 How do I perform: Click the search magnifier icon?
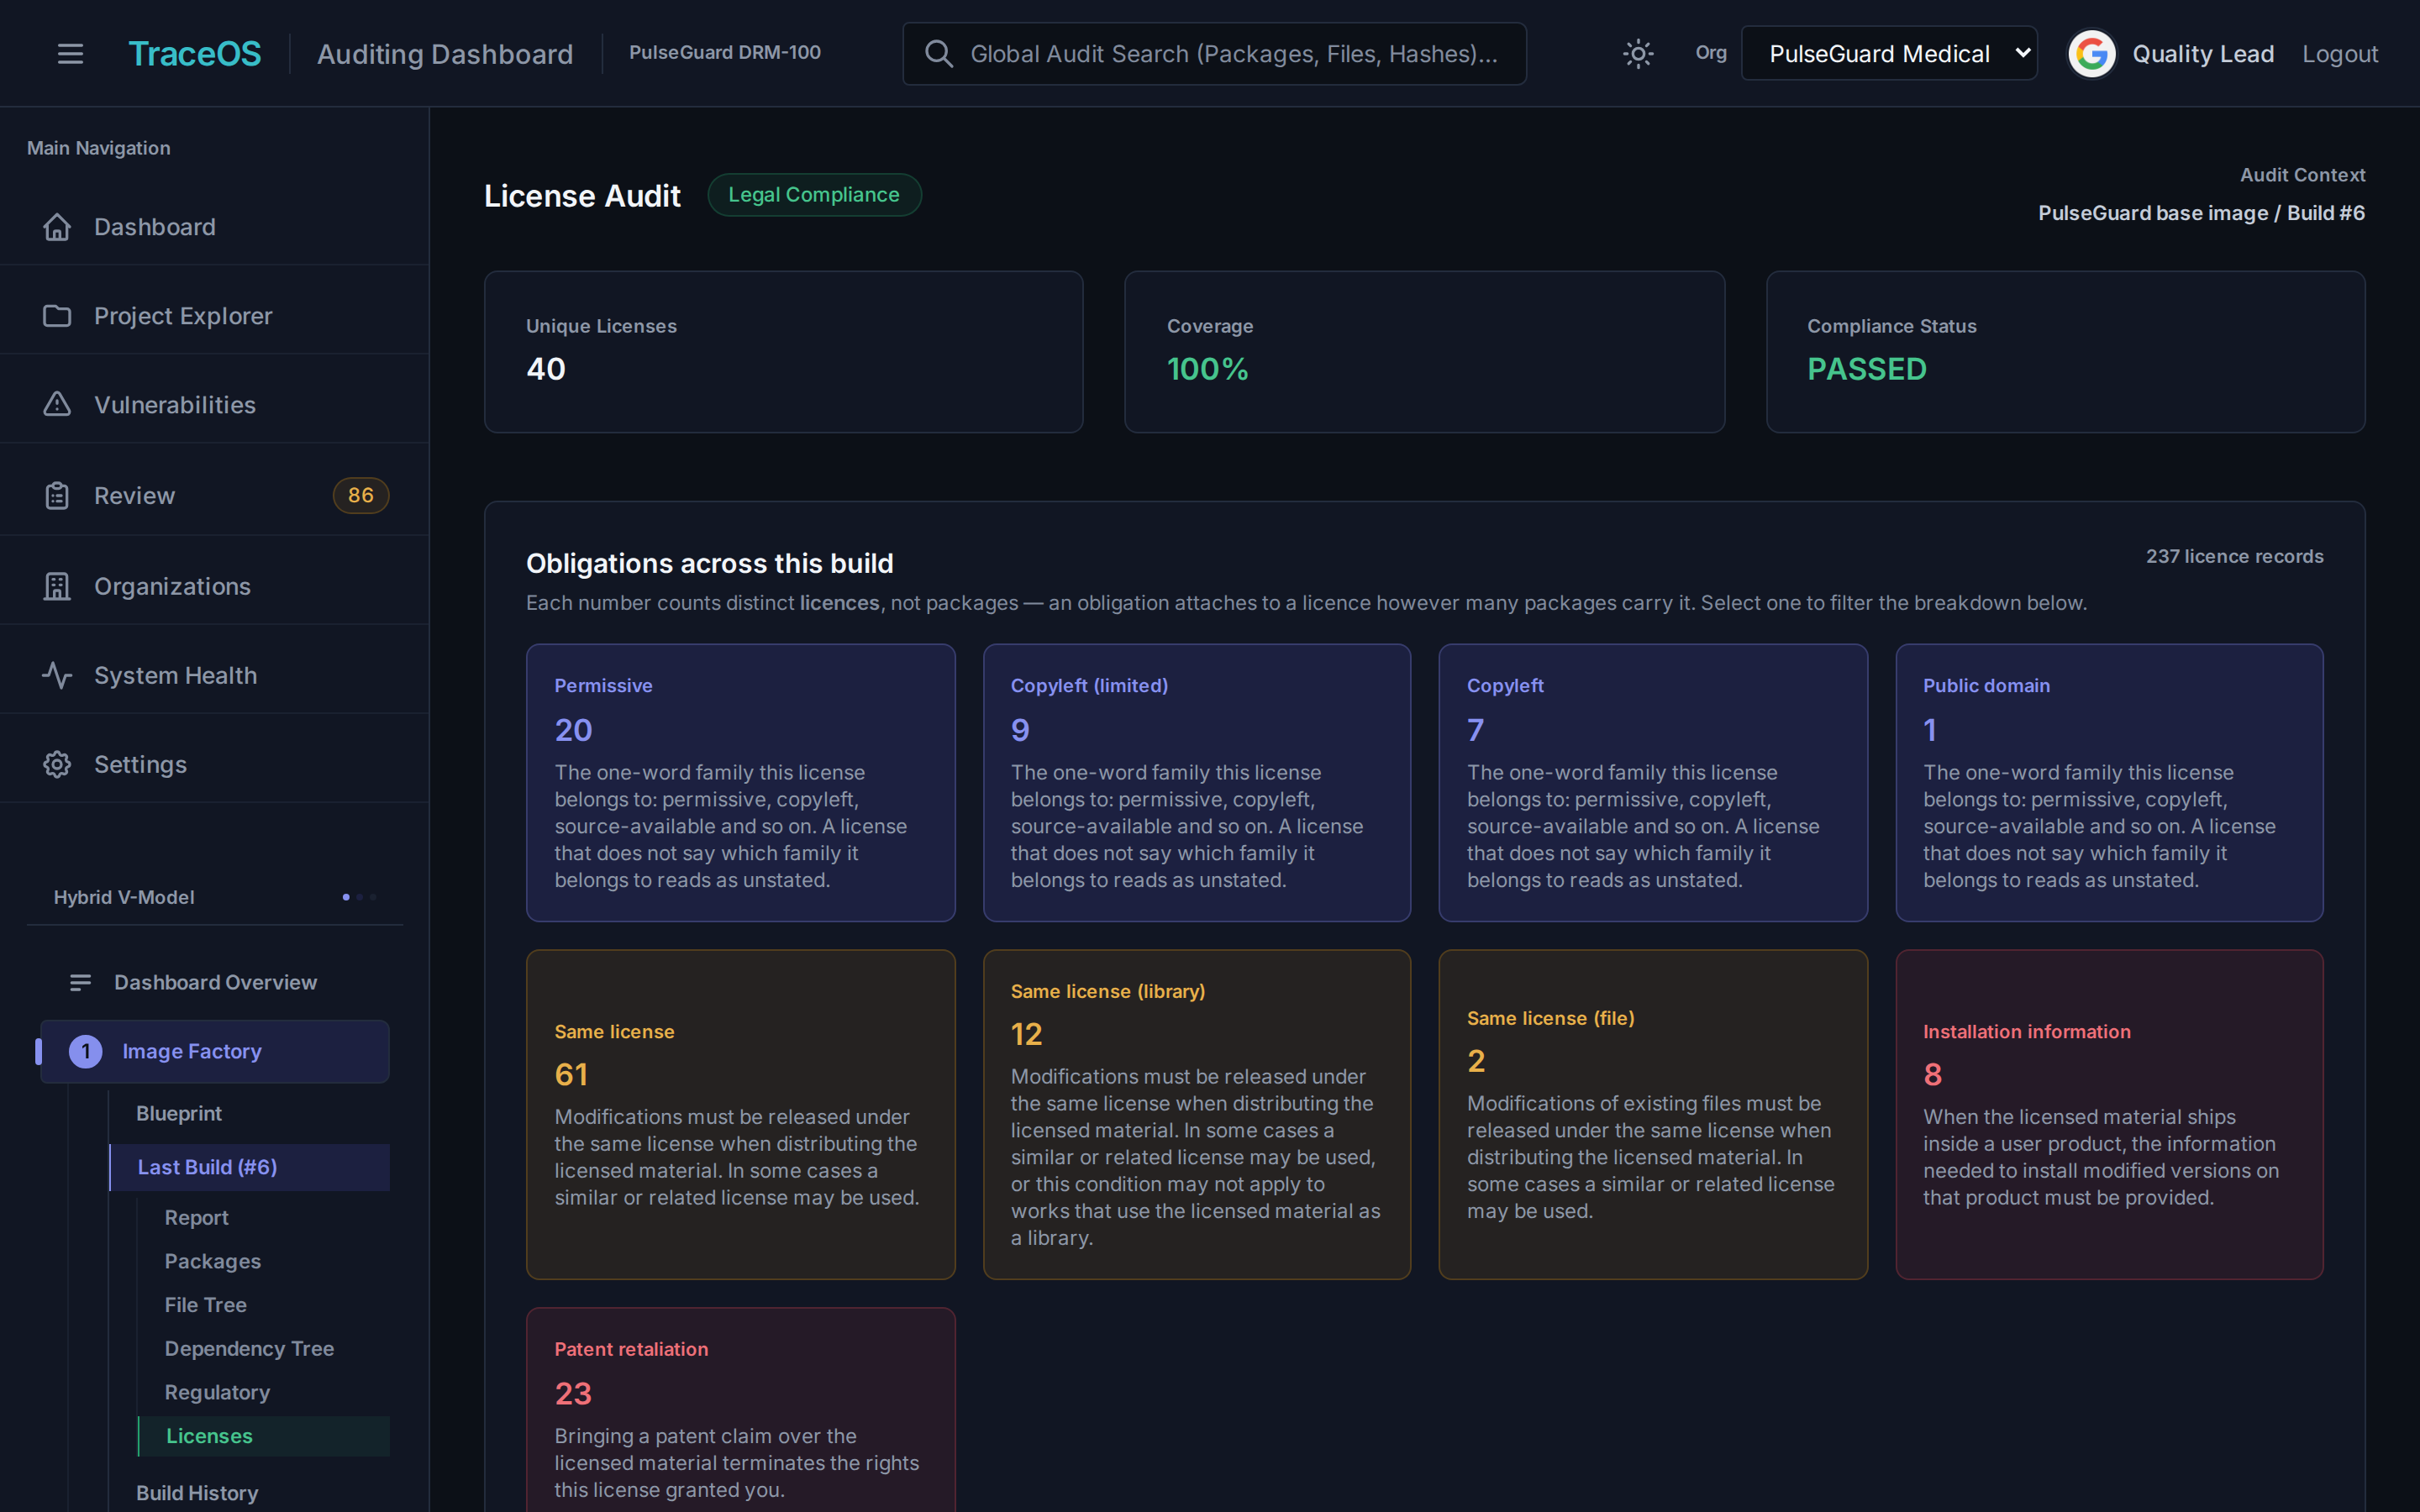pos(938,54)
